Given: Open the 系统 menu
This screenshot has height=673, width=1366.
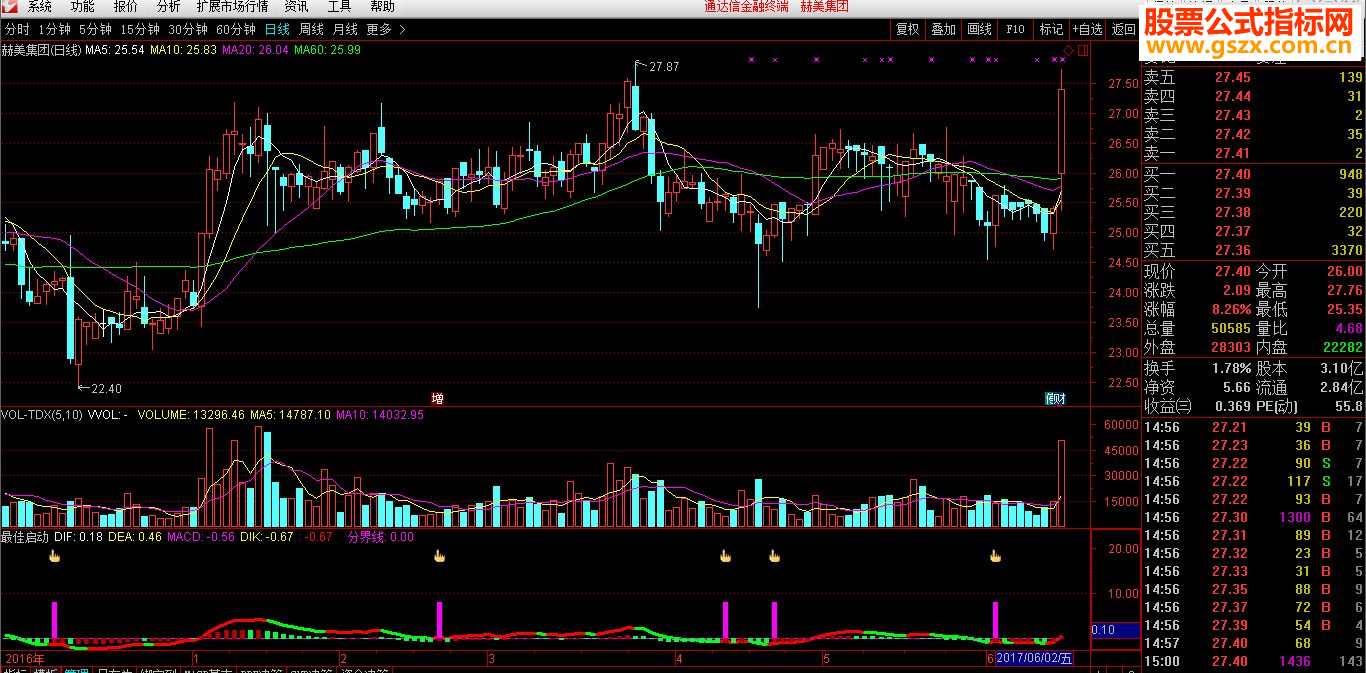Looking at the screenshot, I should 40,6.
